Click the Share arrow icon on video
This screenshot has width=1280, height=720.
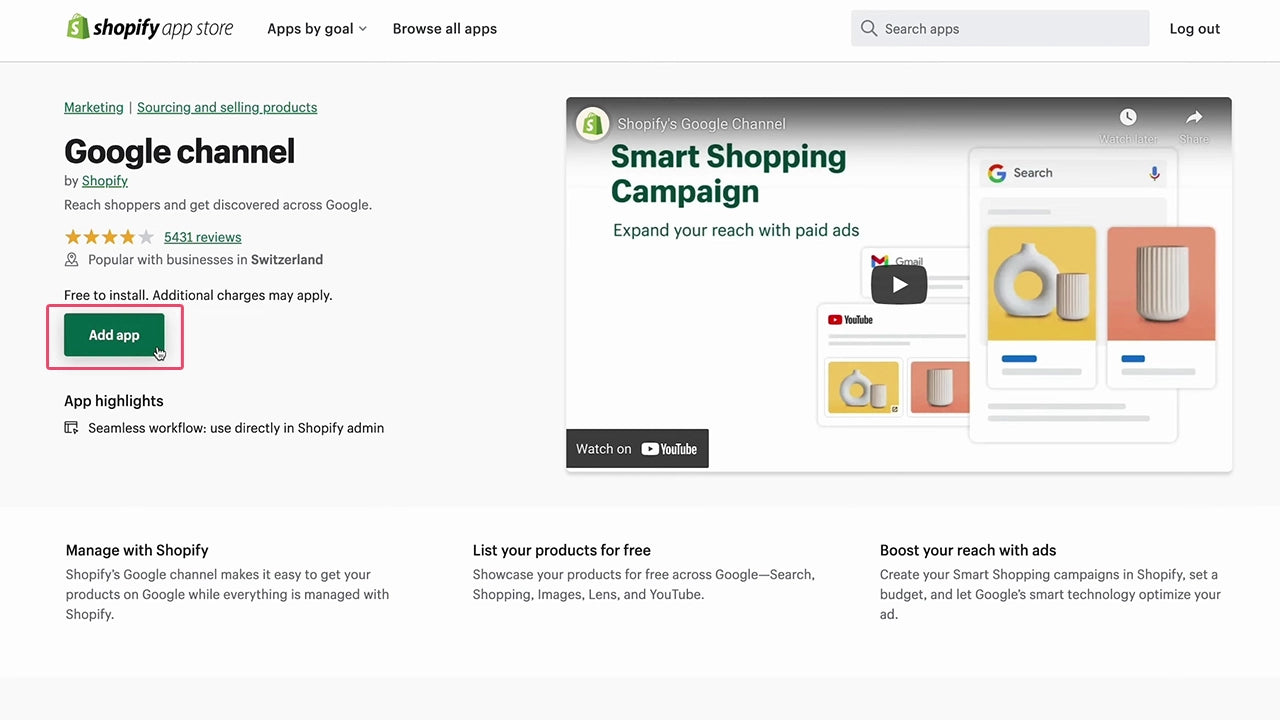pyautogui.click(x=1194, y=118)
